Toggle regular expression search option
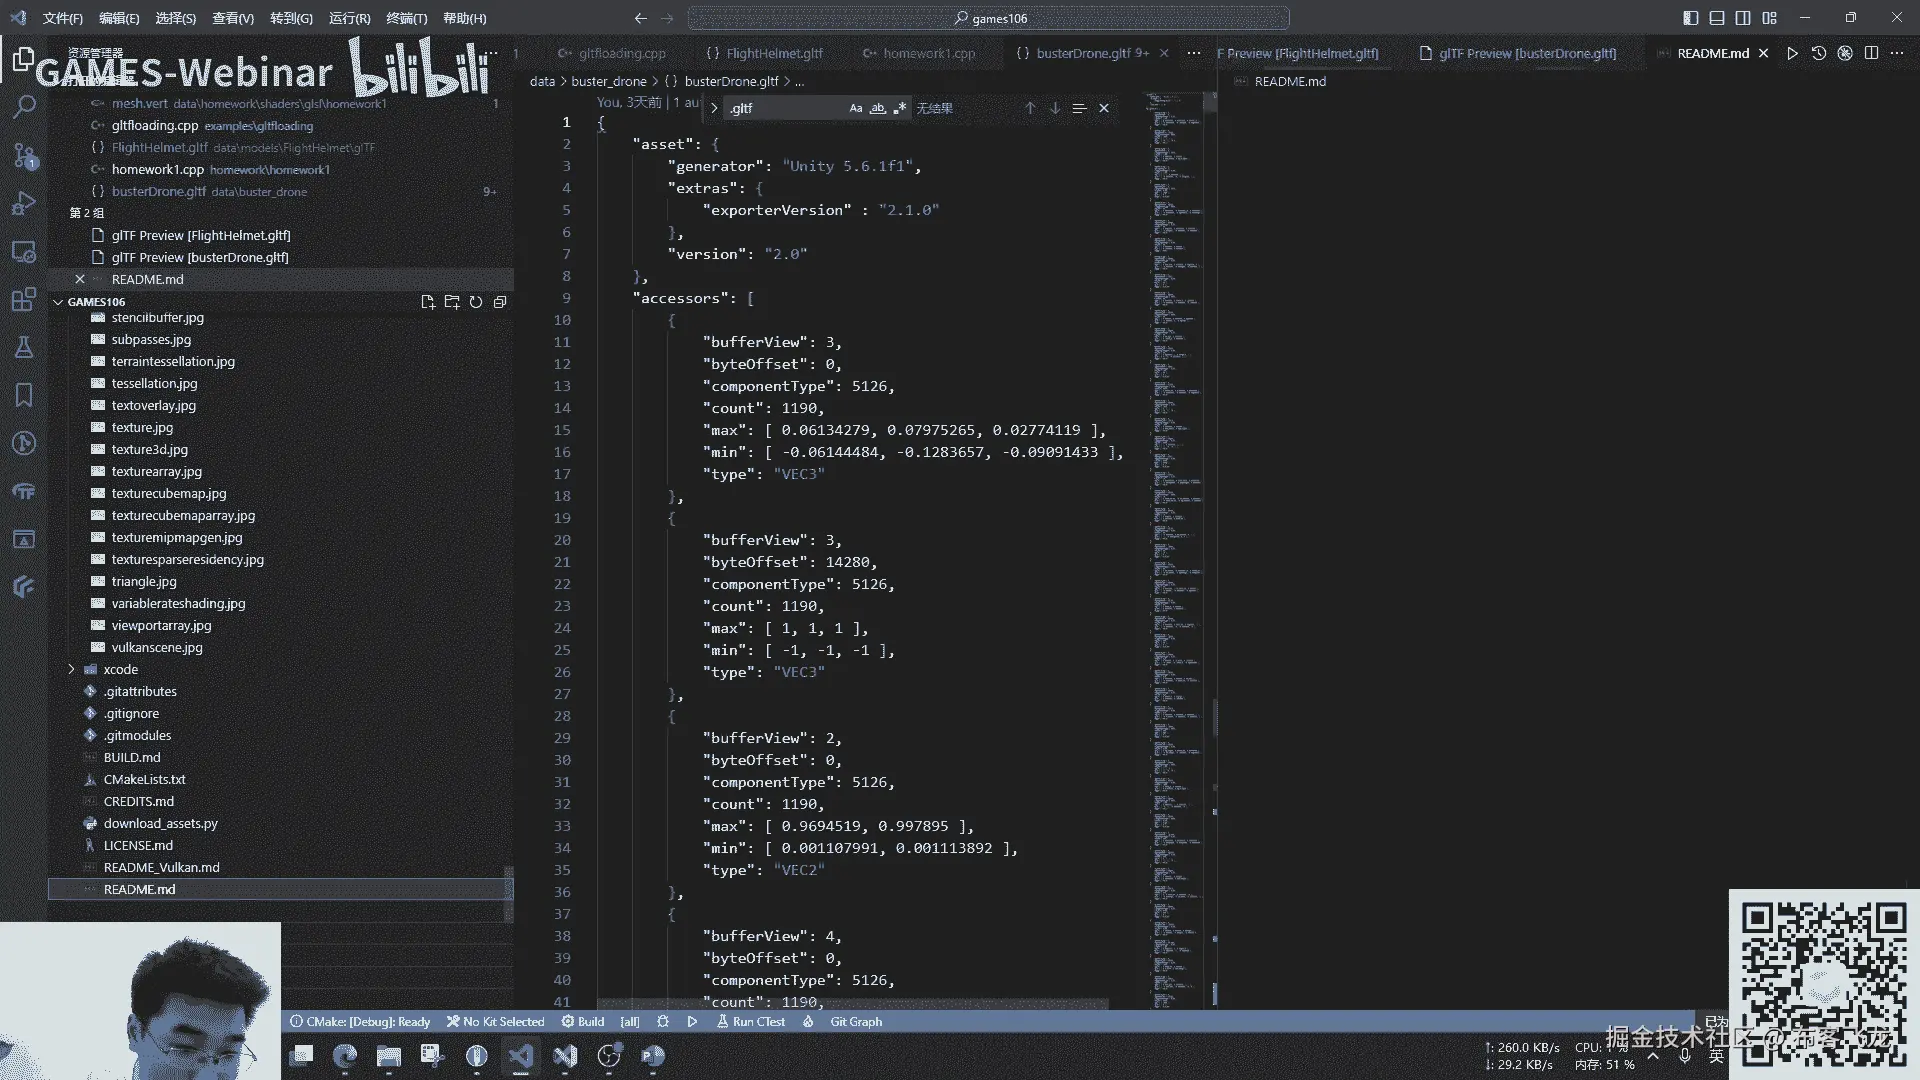The width and height of the screenshot is (1920, 1080). 899,108
